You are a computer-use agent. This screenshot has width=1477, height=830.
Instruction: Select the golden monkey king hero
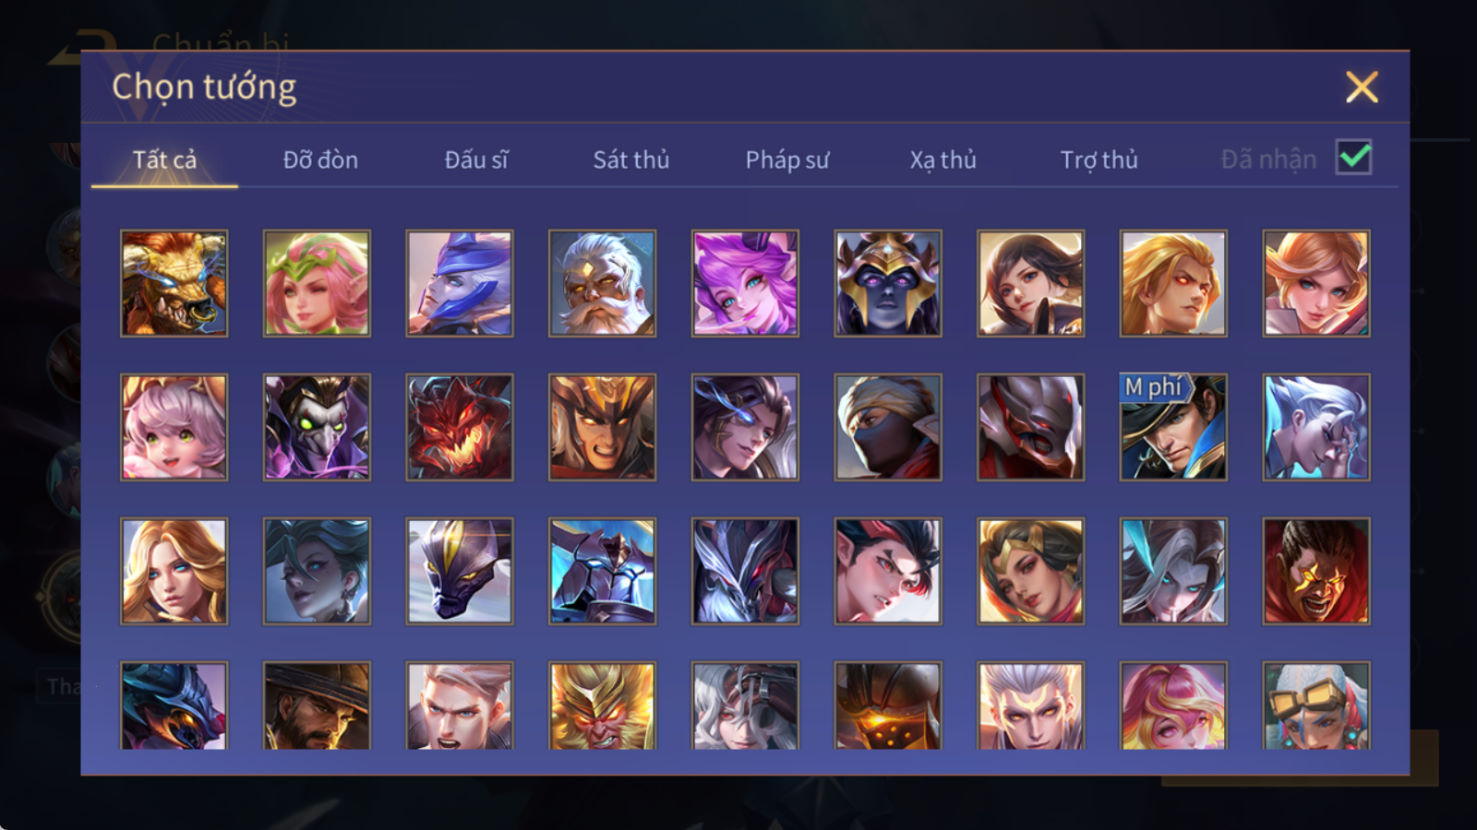click(x=602, y=706)
